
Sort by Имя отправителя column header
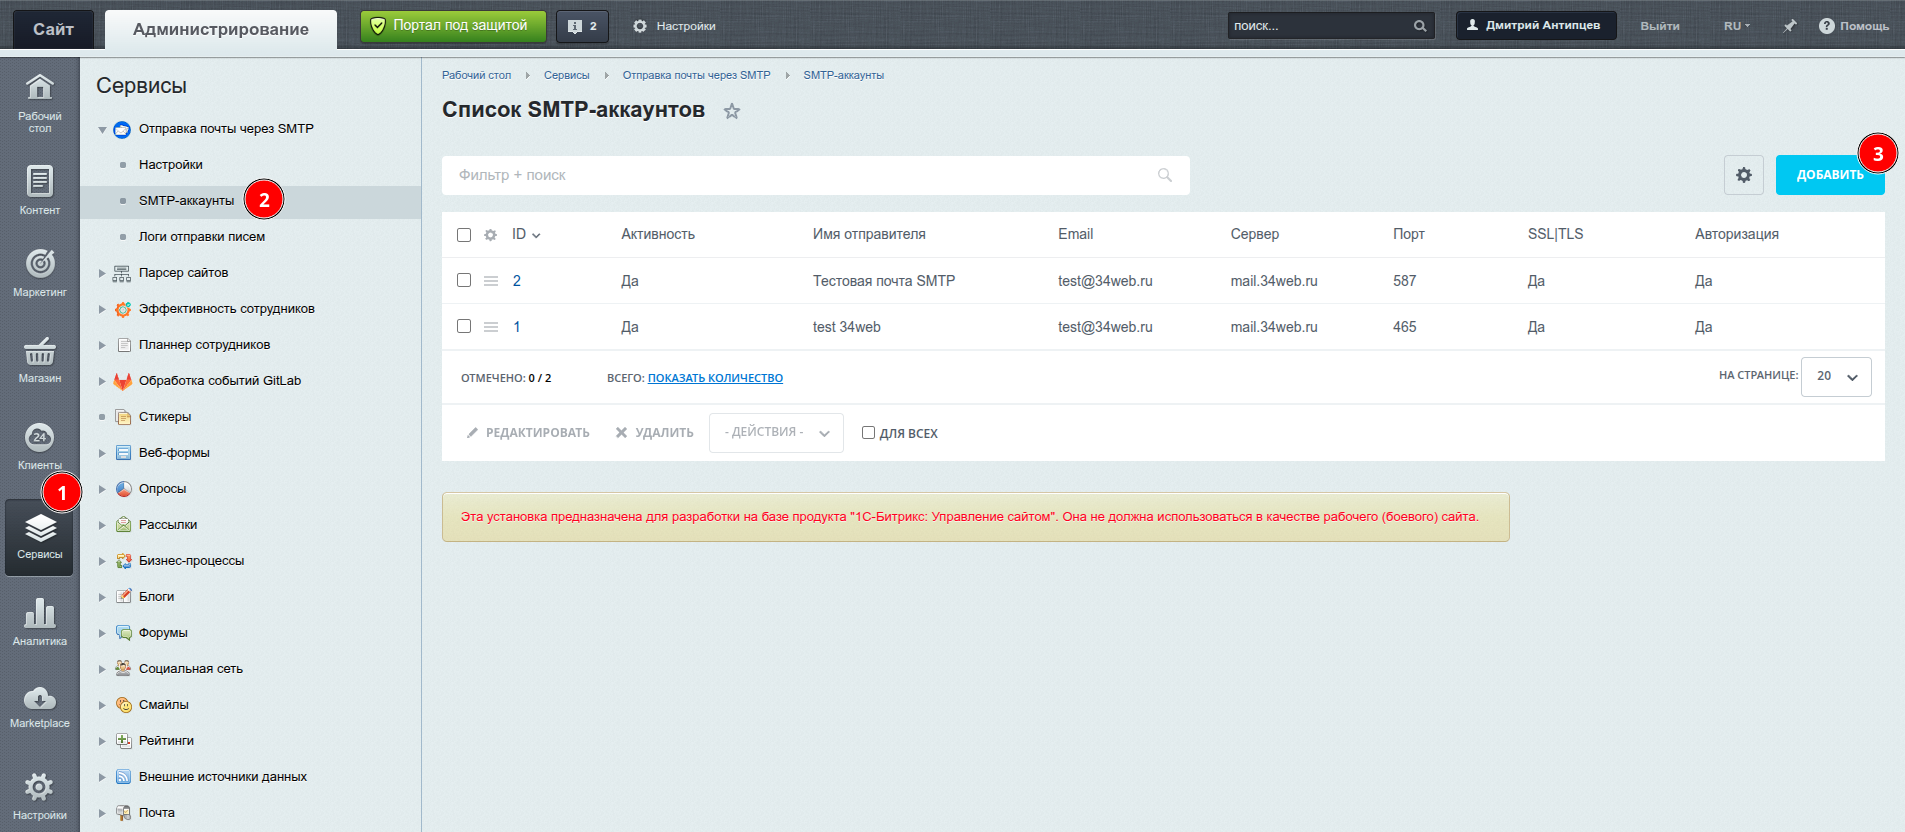[x=869, y=234]
